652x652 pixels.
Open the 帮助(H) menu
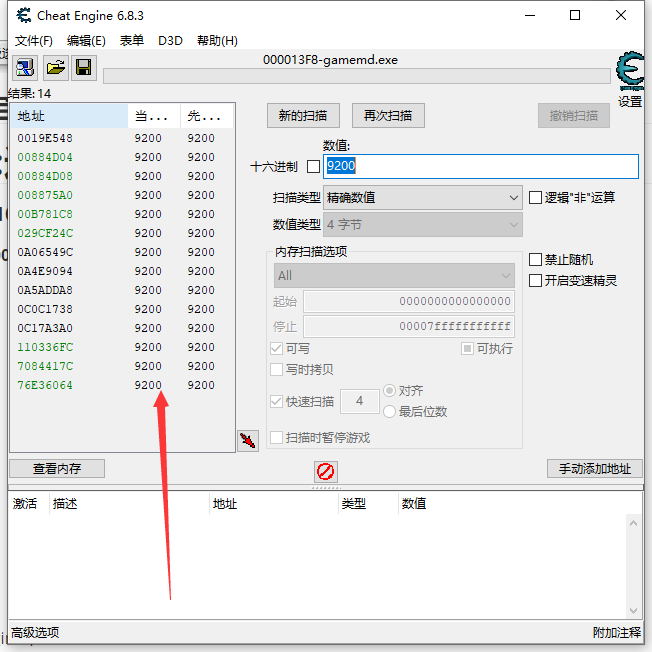point(217,41)
